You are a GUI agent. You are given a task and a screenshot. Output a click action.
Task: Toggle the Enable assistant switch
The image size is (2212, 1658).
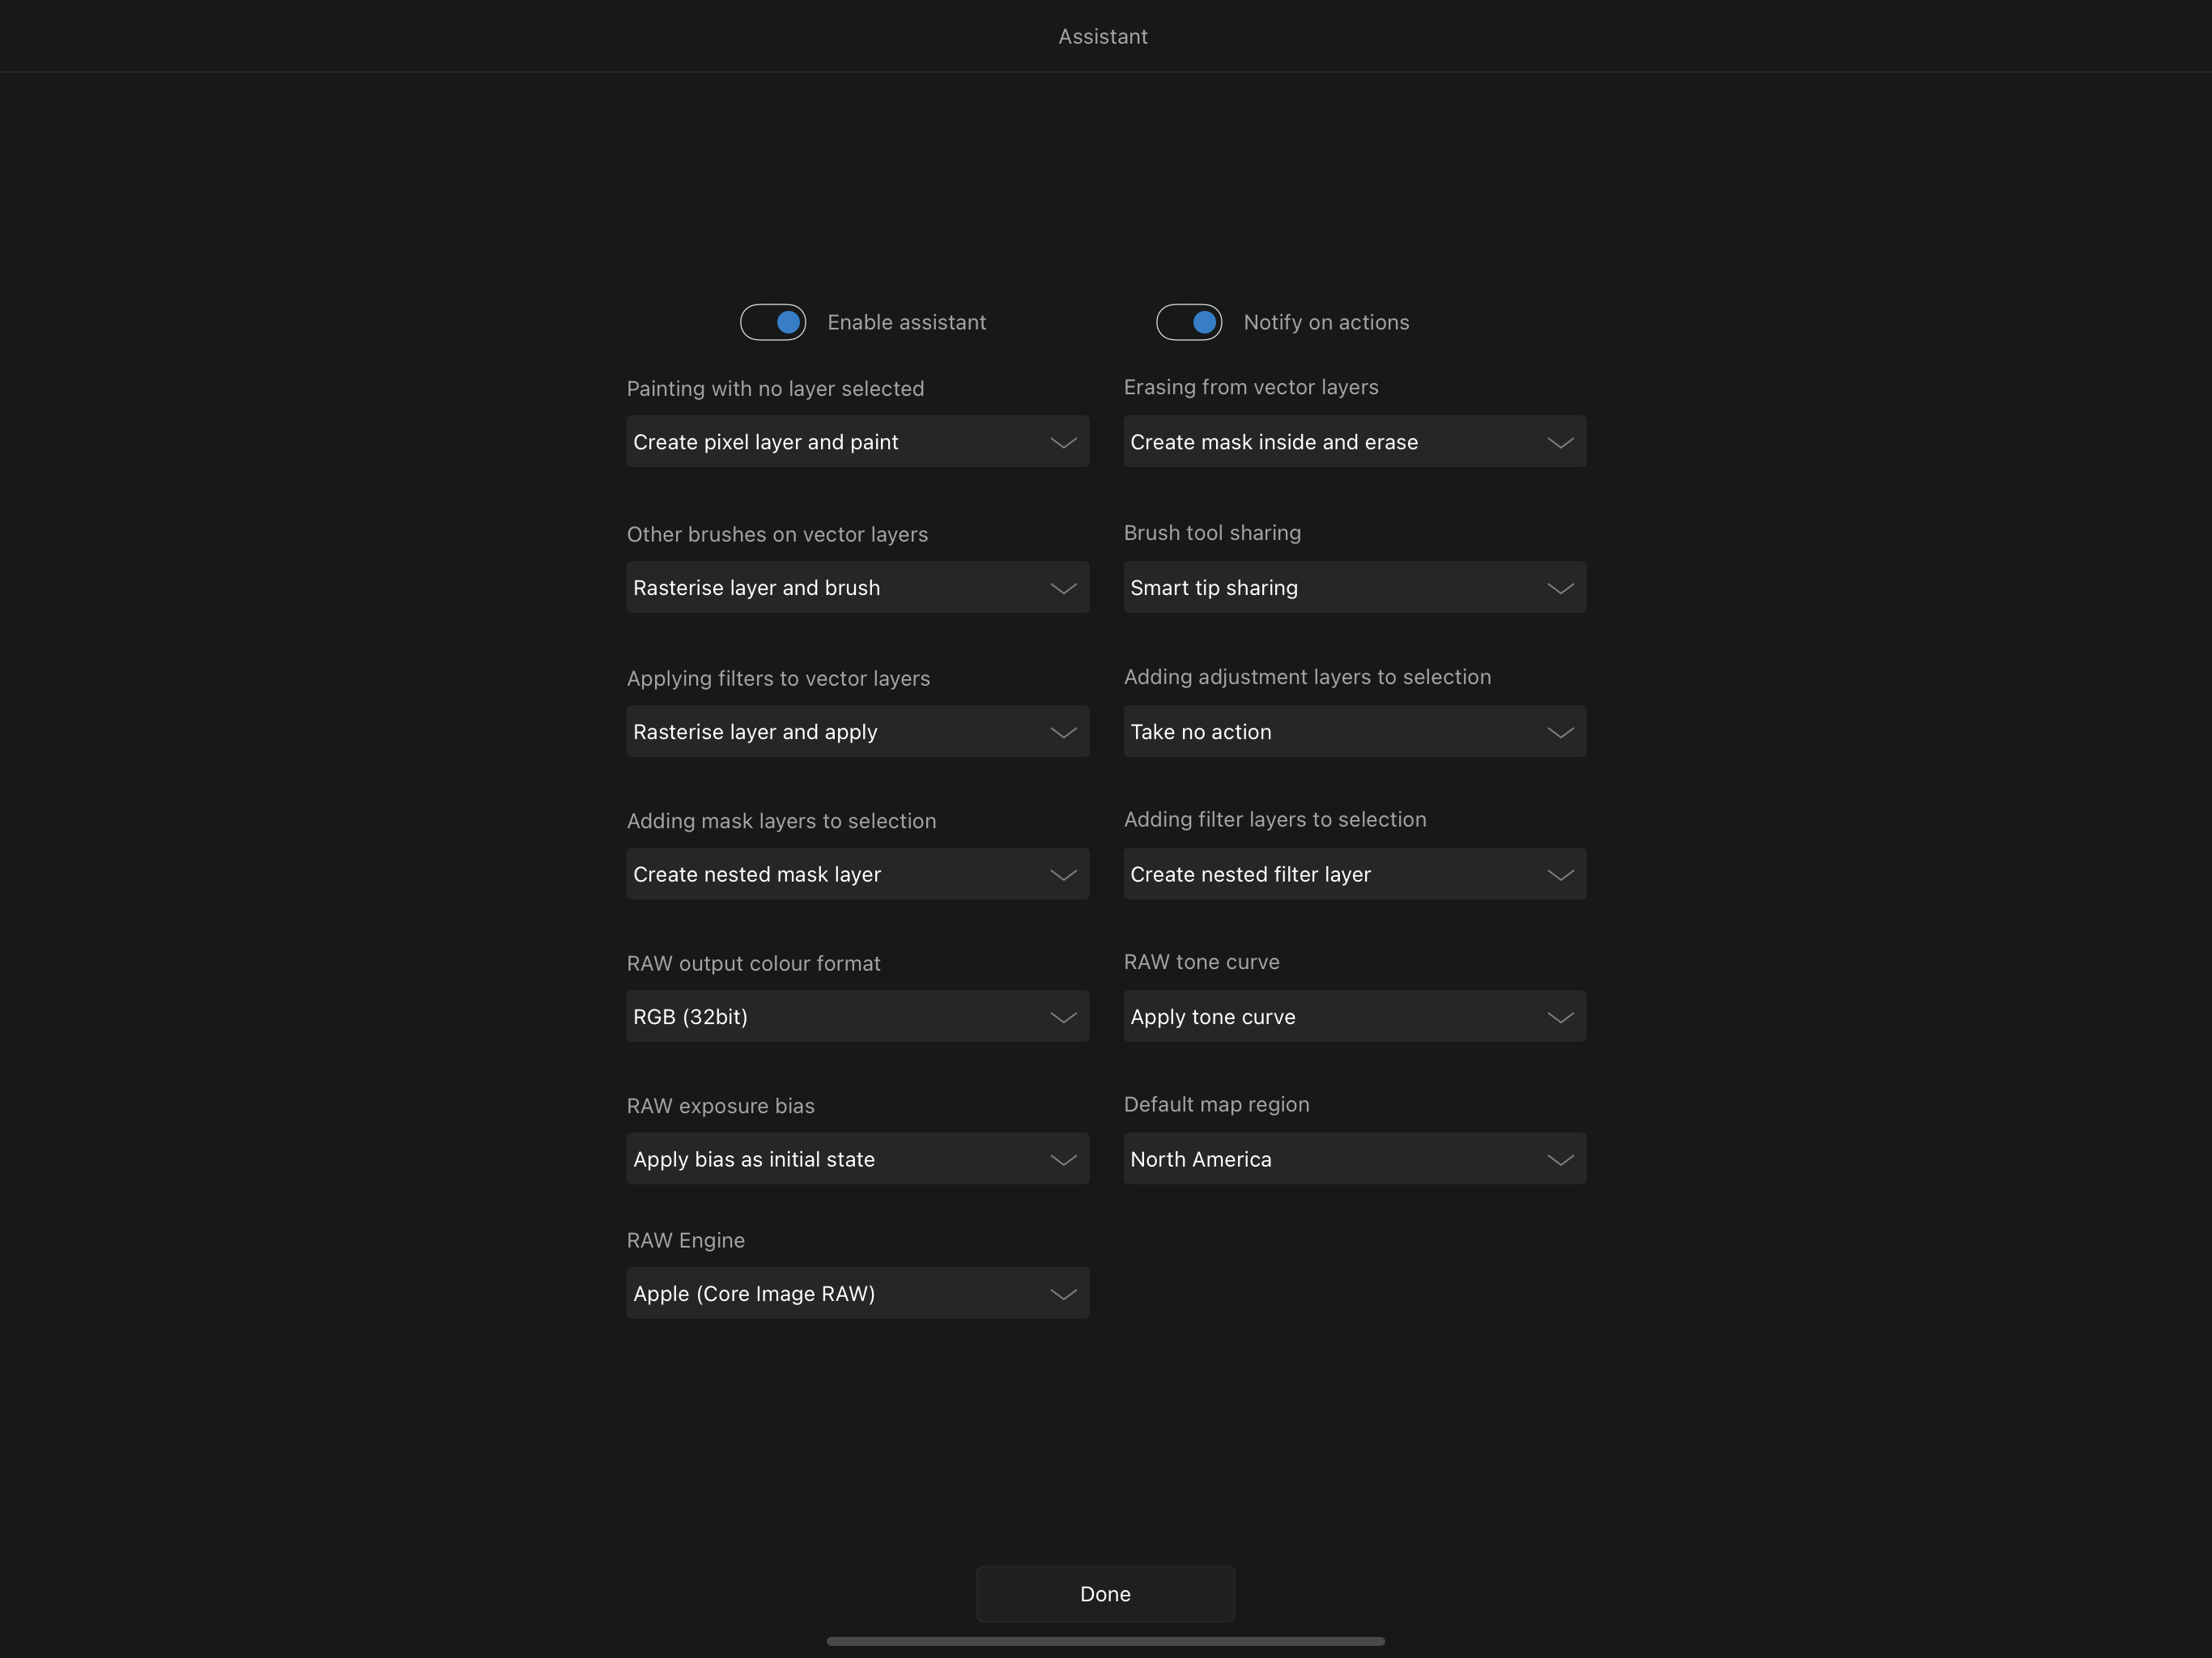(772, 322)
